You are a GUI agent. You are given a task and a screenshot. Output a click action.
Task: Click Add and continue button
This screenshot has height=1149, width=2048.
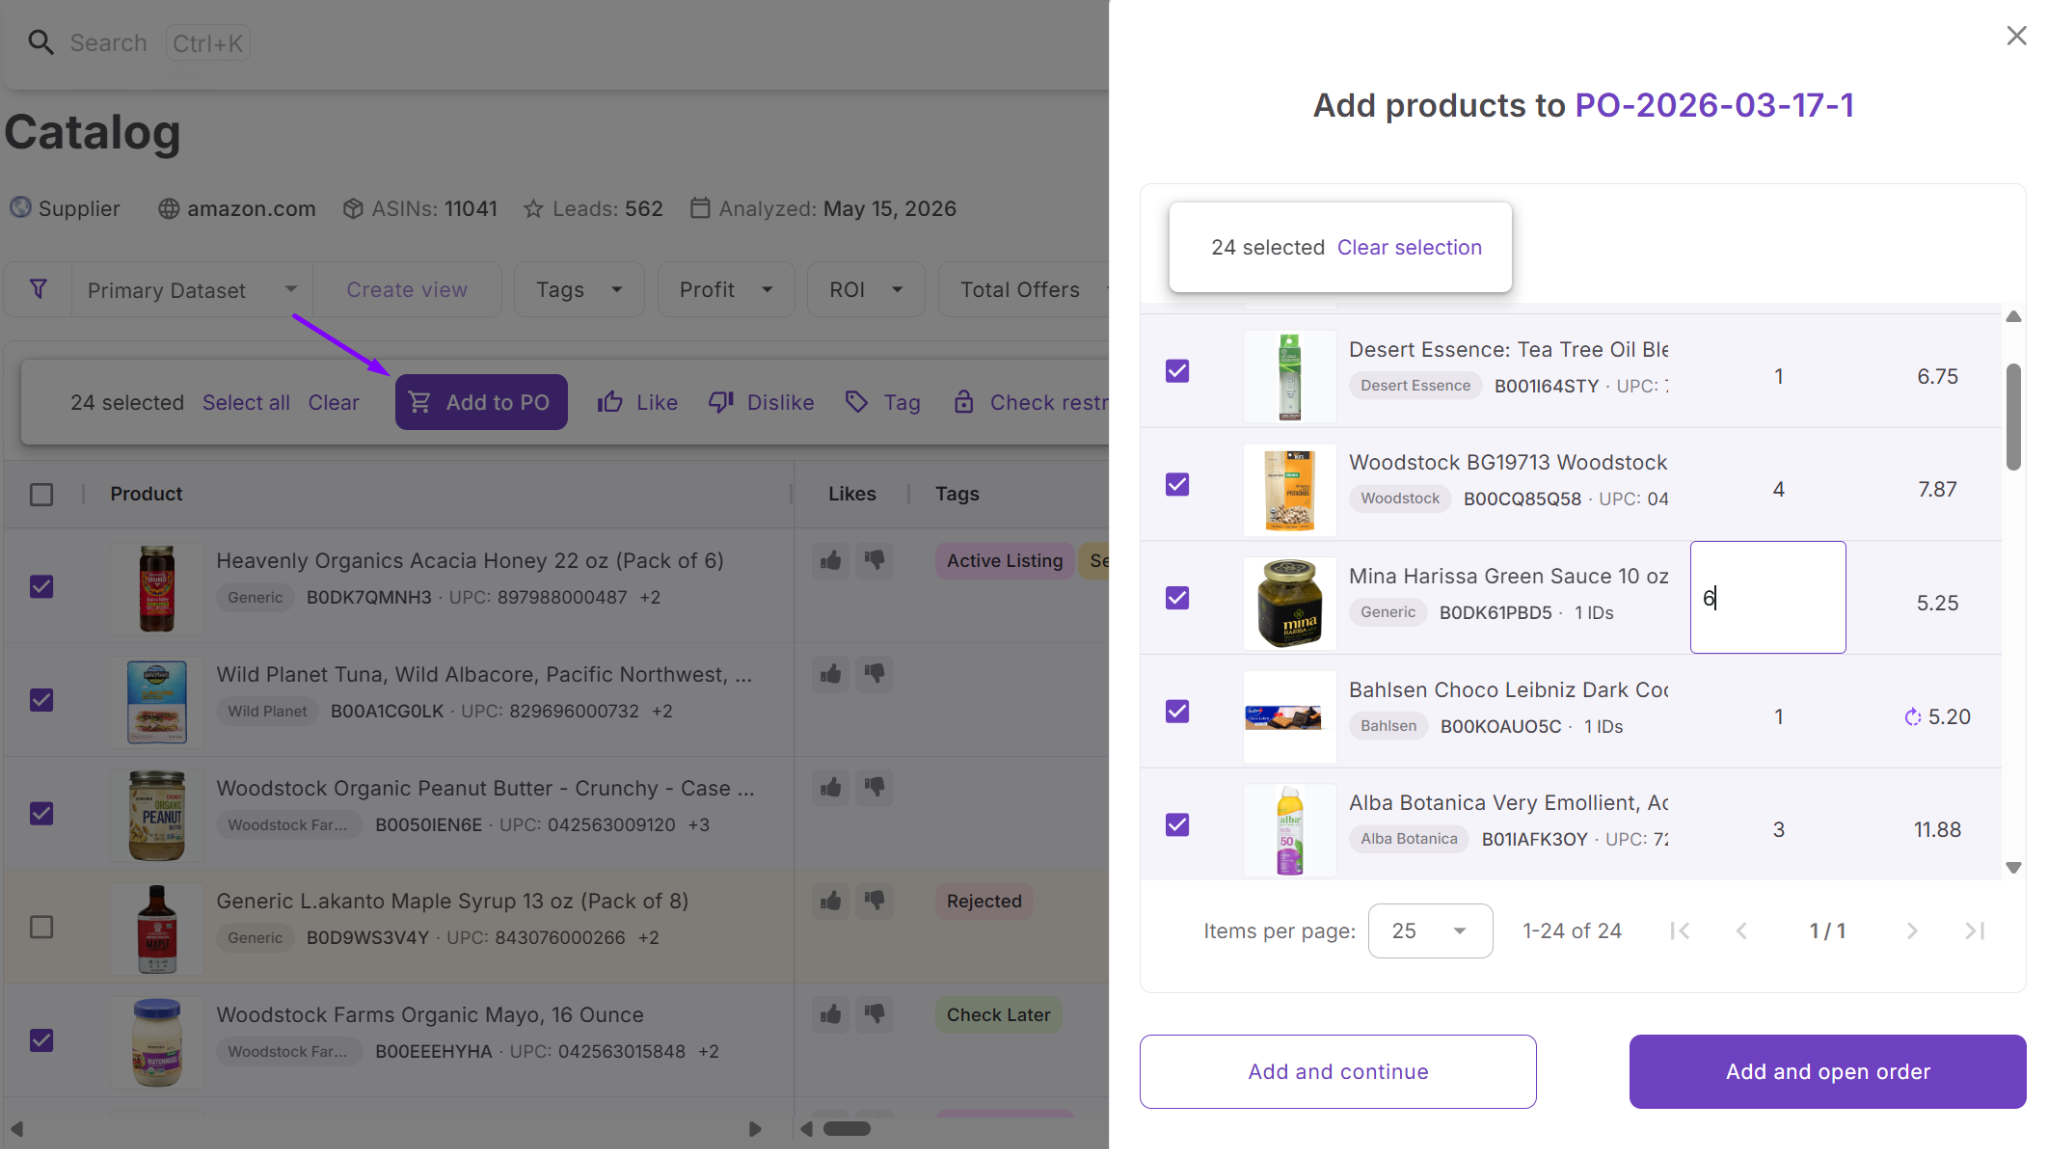(x=1338, y=1071)
